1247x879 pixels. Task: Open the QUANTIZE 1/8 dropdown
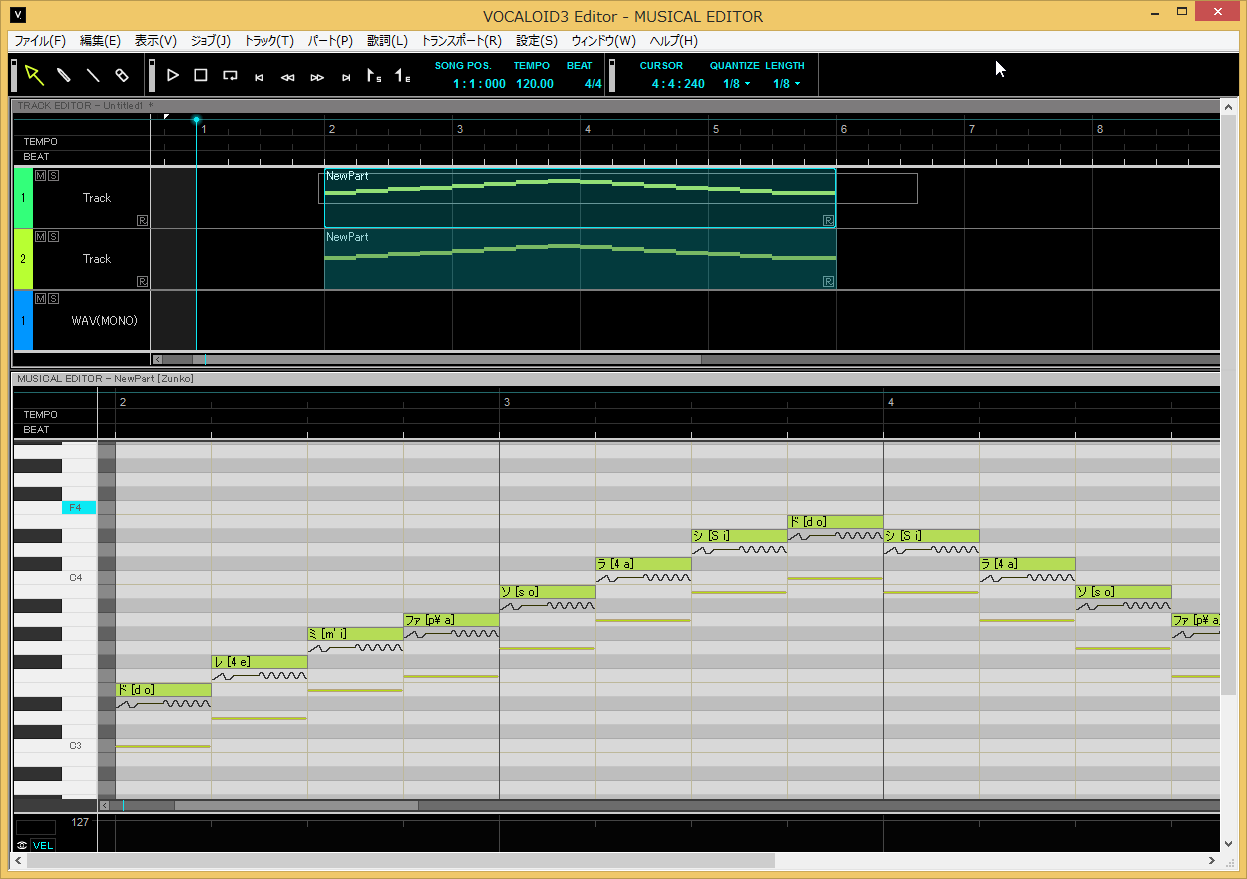(736, 84)
